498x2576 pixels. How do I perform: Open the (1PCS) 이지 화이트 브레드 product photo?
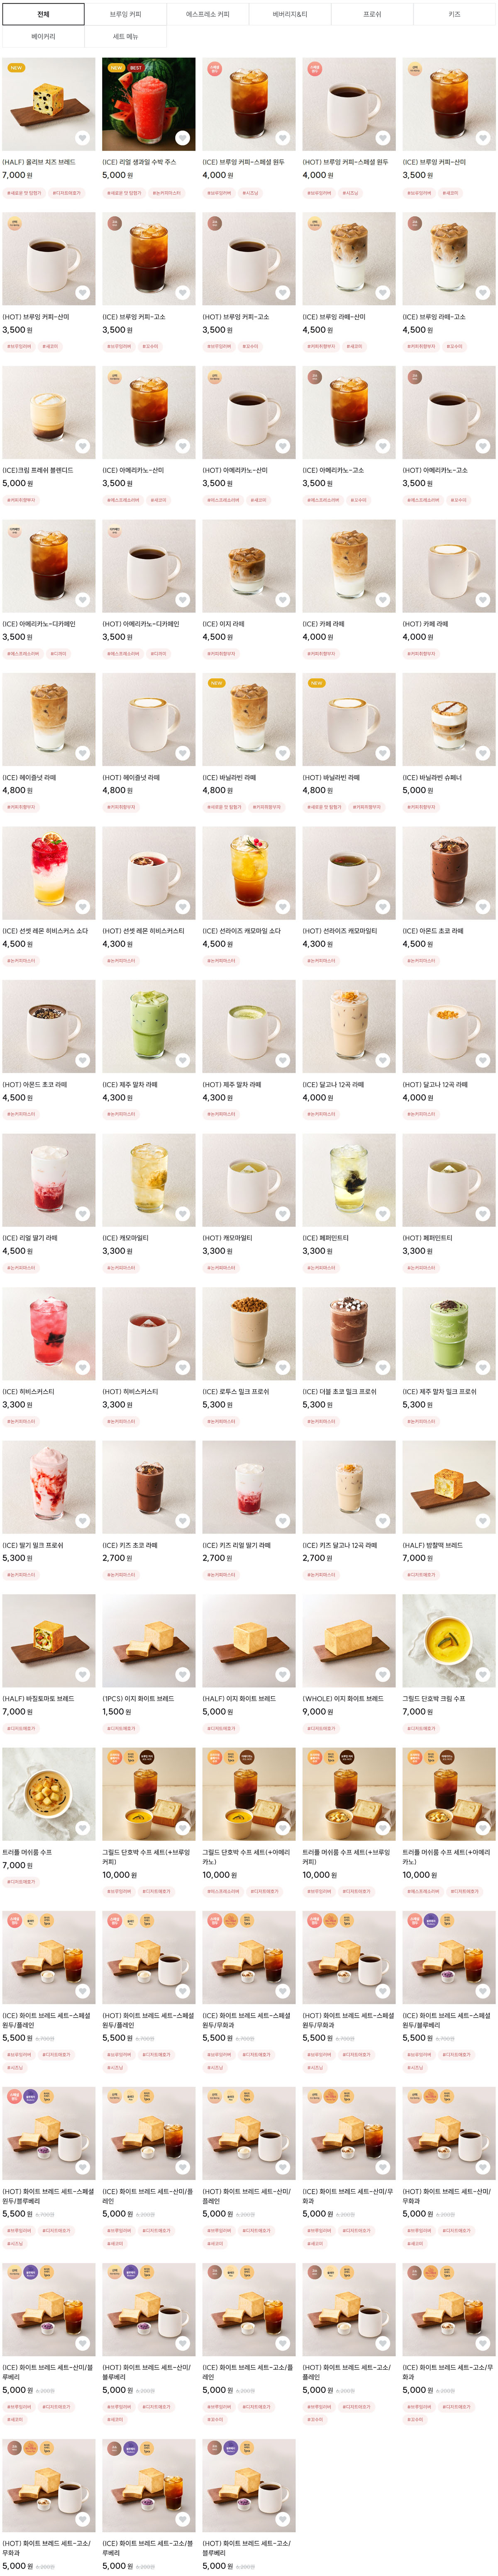click(149, 1641)
